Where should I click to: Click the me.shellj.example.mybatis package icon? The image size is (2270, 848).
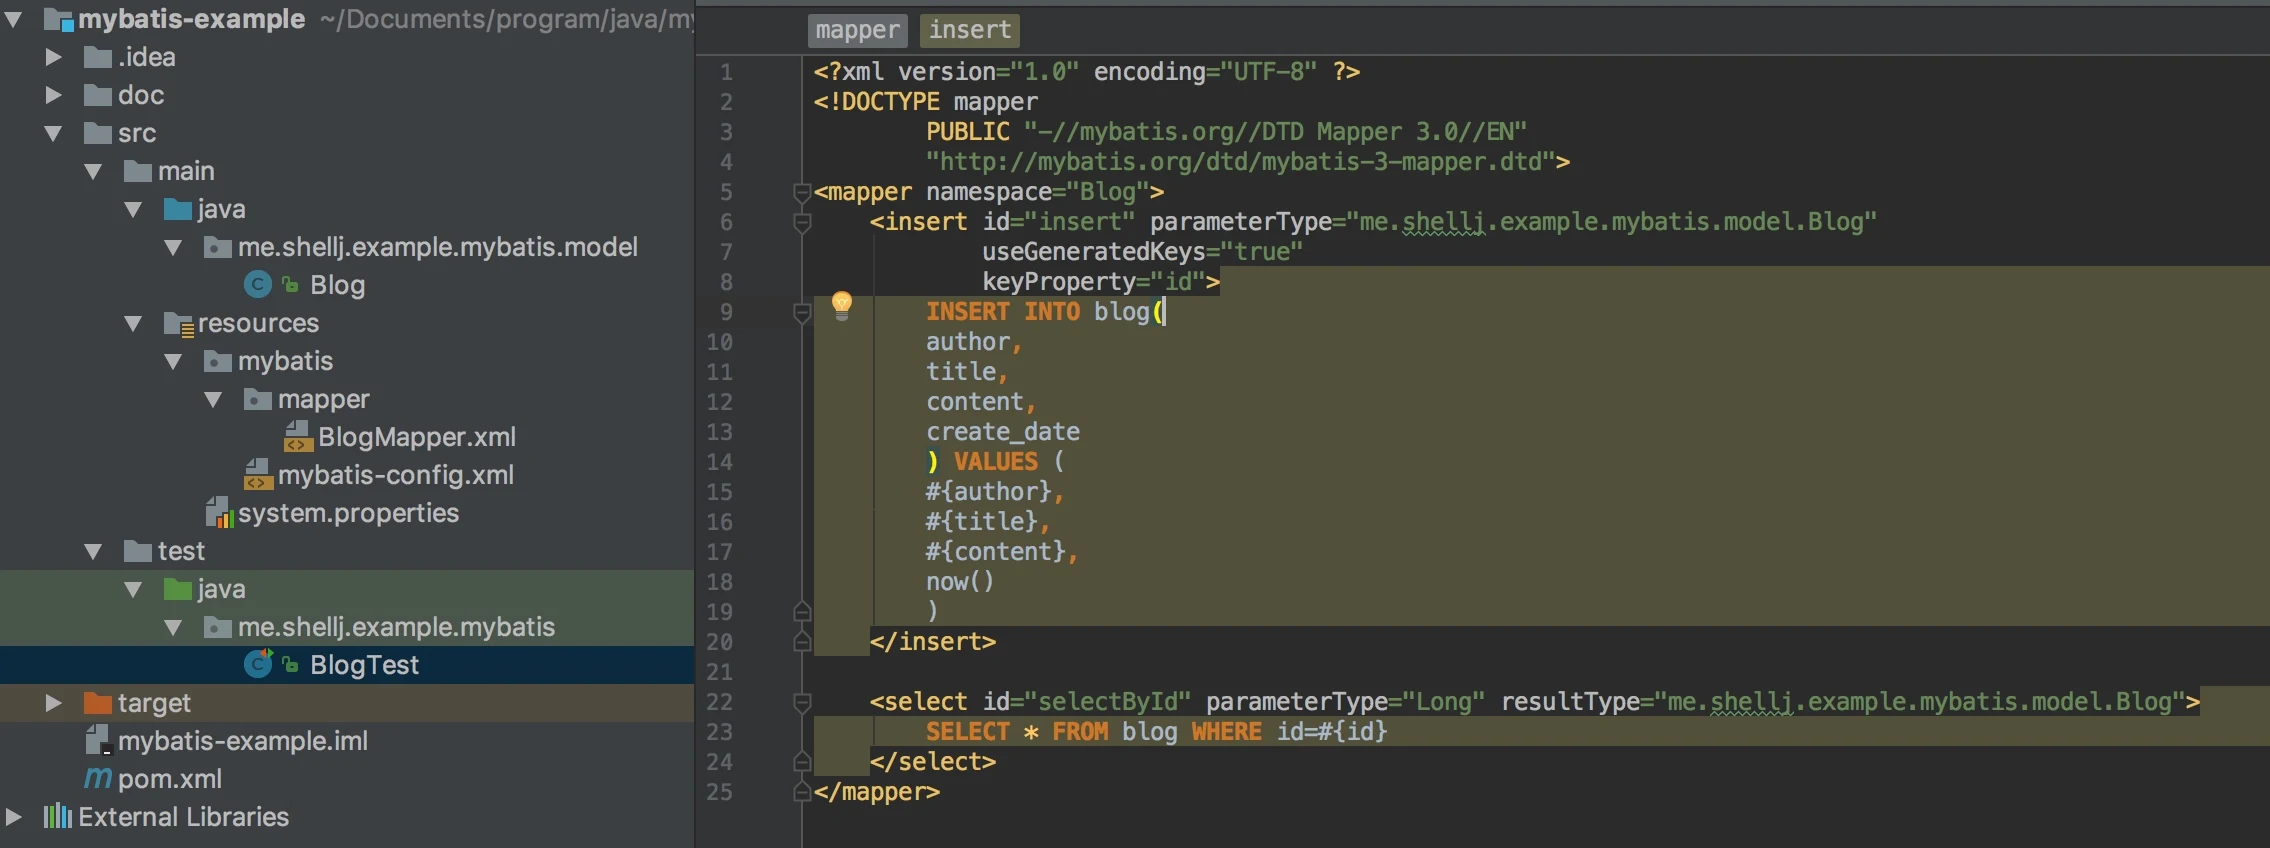click(218, 627)
